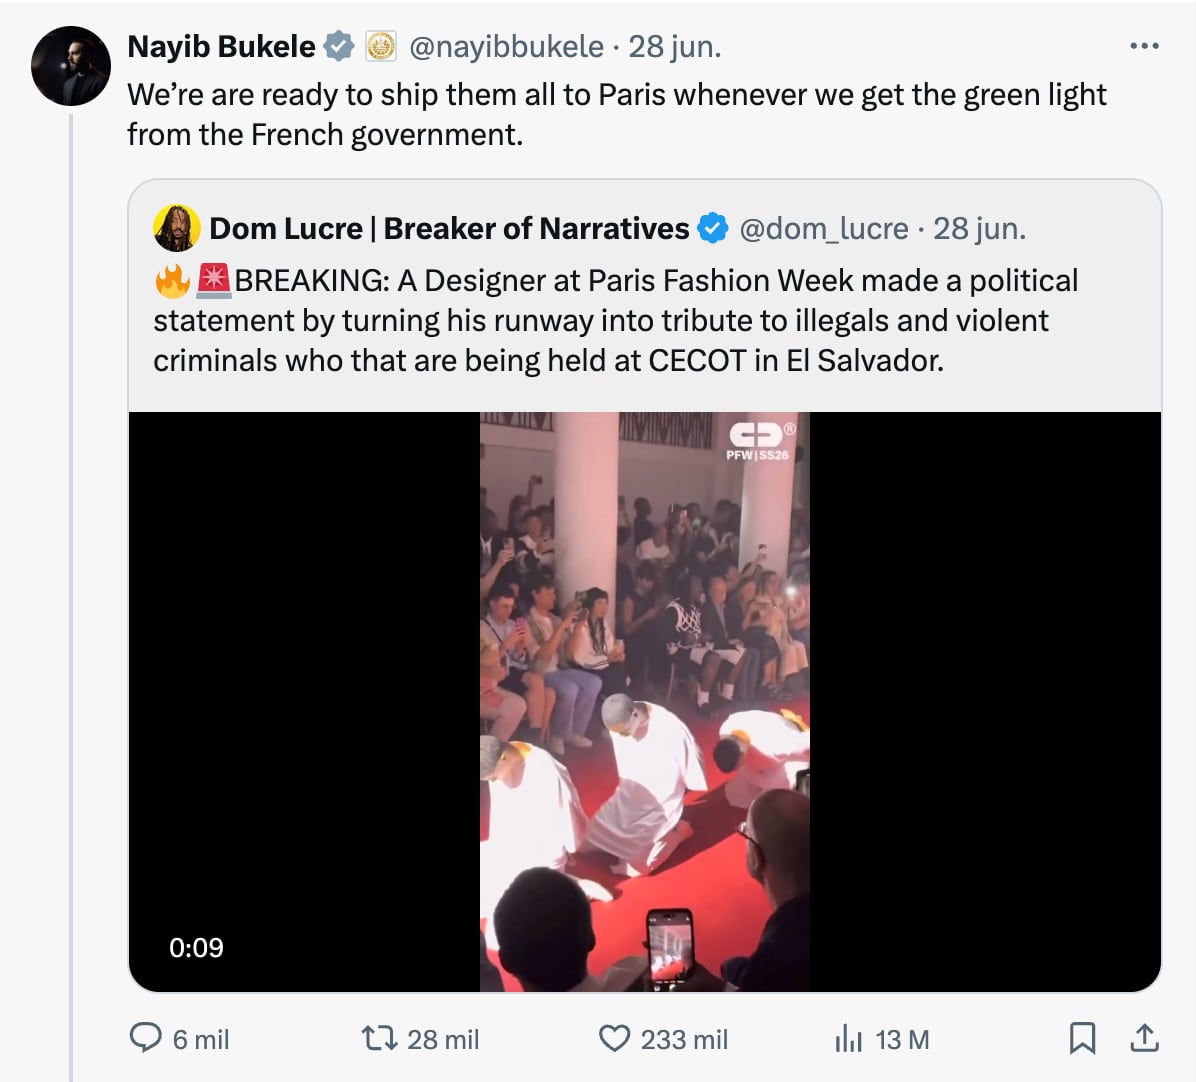This screenshot has width=1196, height=1082.
Task: Share the tweet using upload icon
Action: (1144, 1038)
